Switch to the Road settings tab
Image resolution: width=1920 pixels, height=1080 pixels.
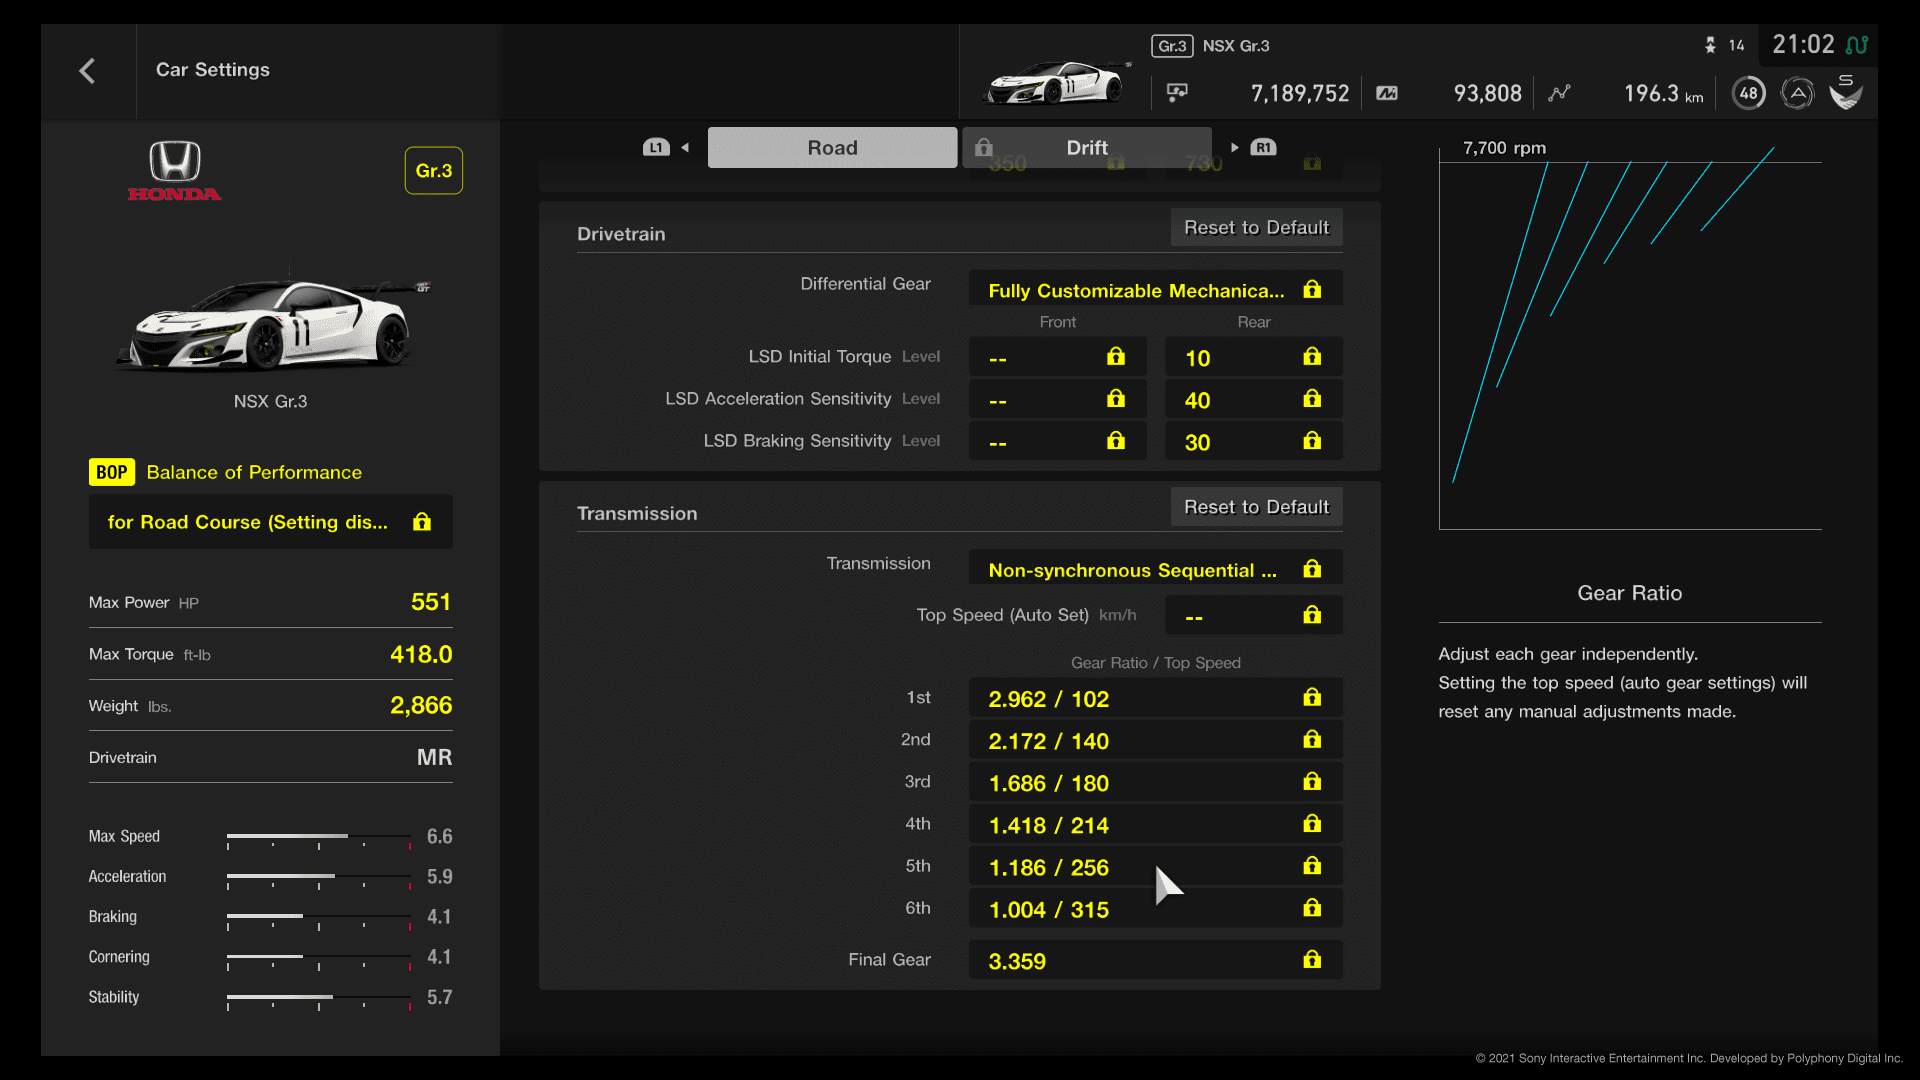832,147
